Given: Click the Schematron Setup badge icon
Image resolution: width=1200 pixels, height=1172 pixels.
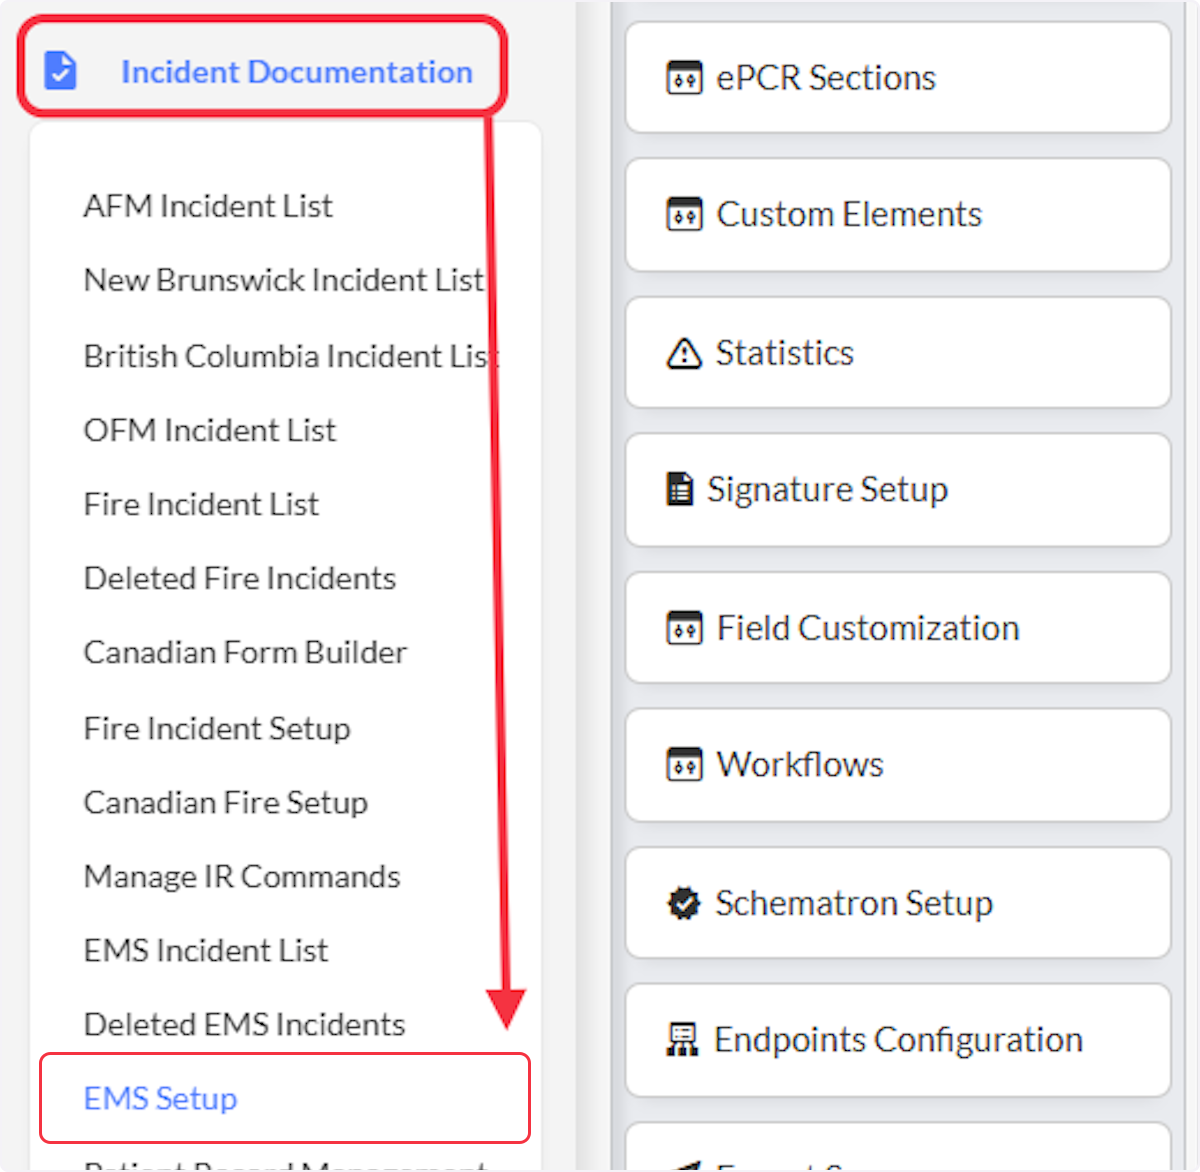Looking at the screenshot, I should 684,903.
